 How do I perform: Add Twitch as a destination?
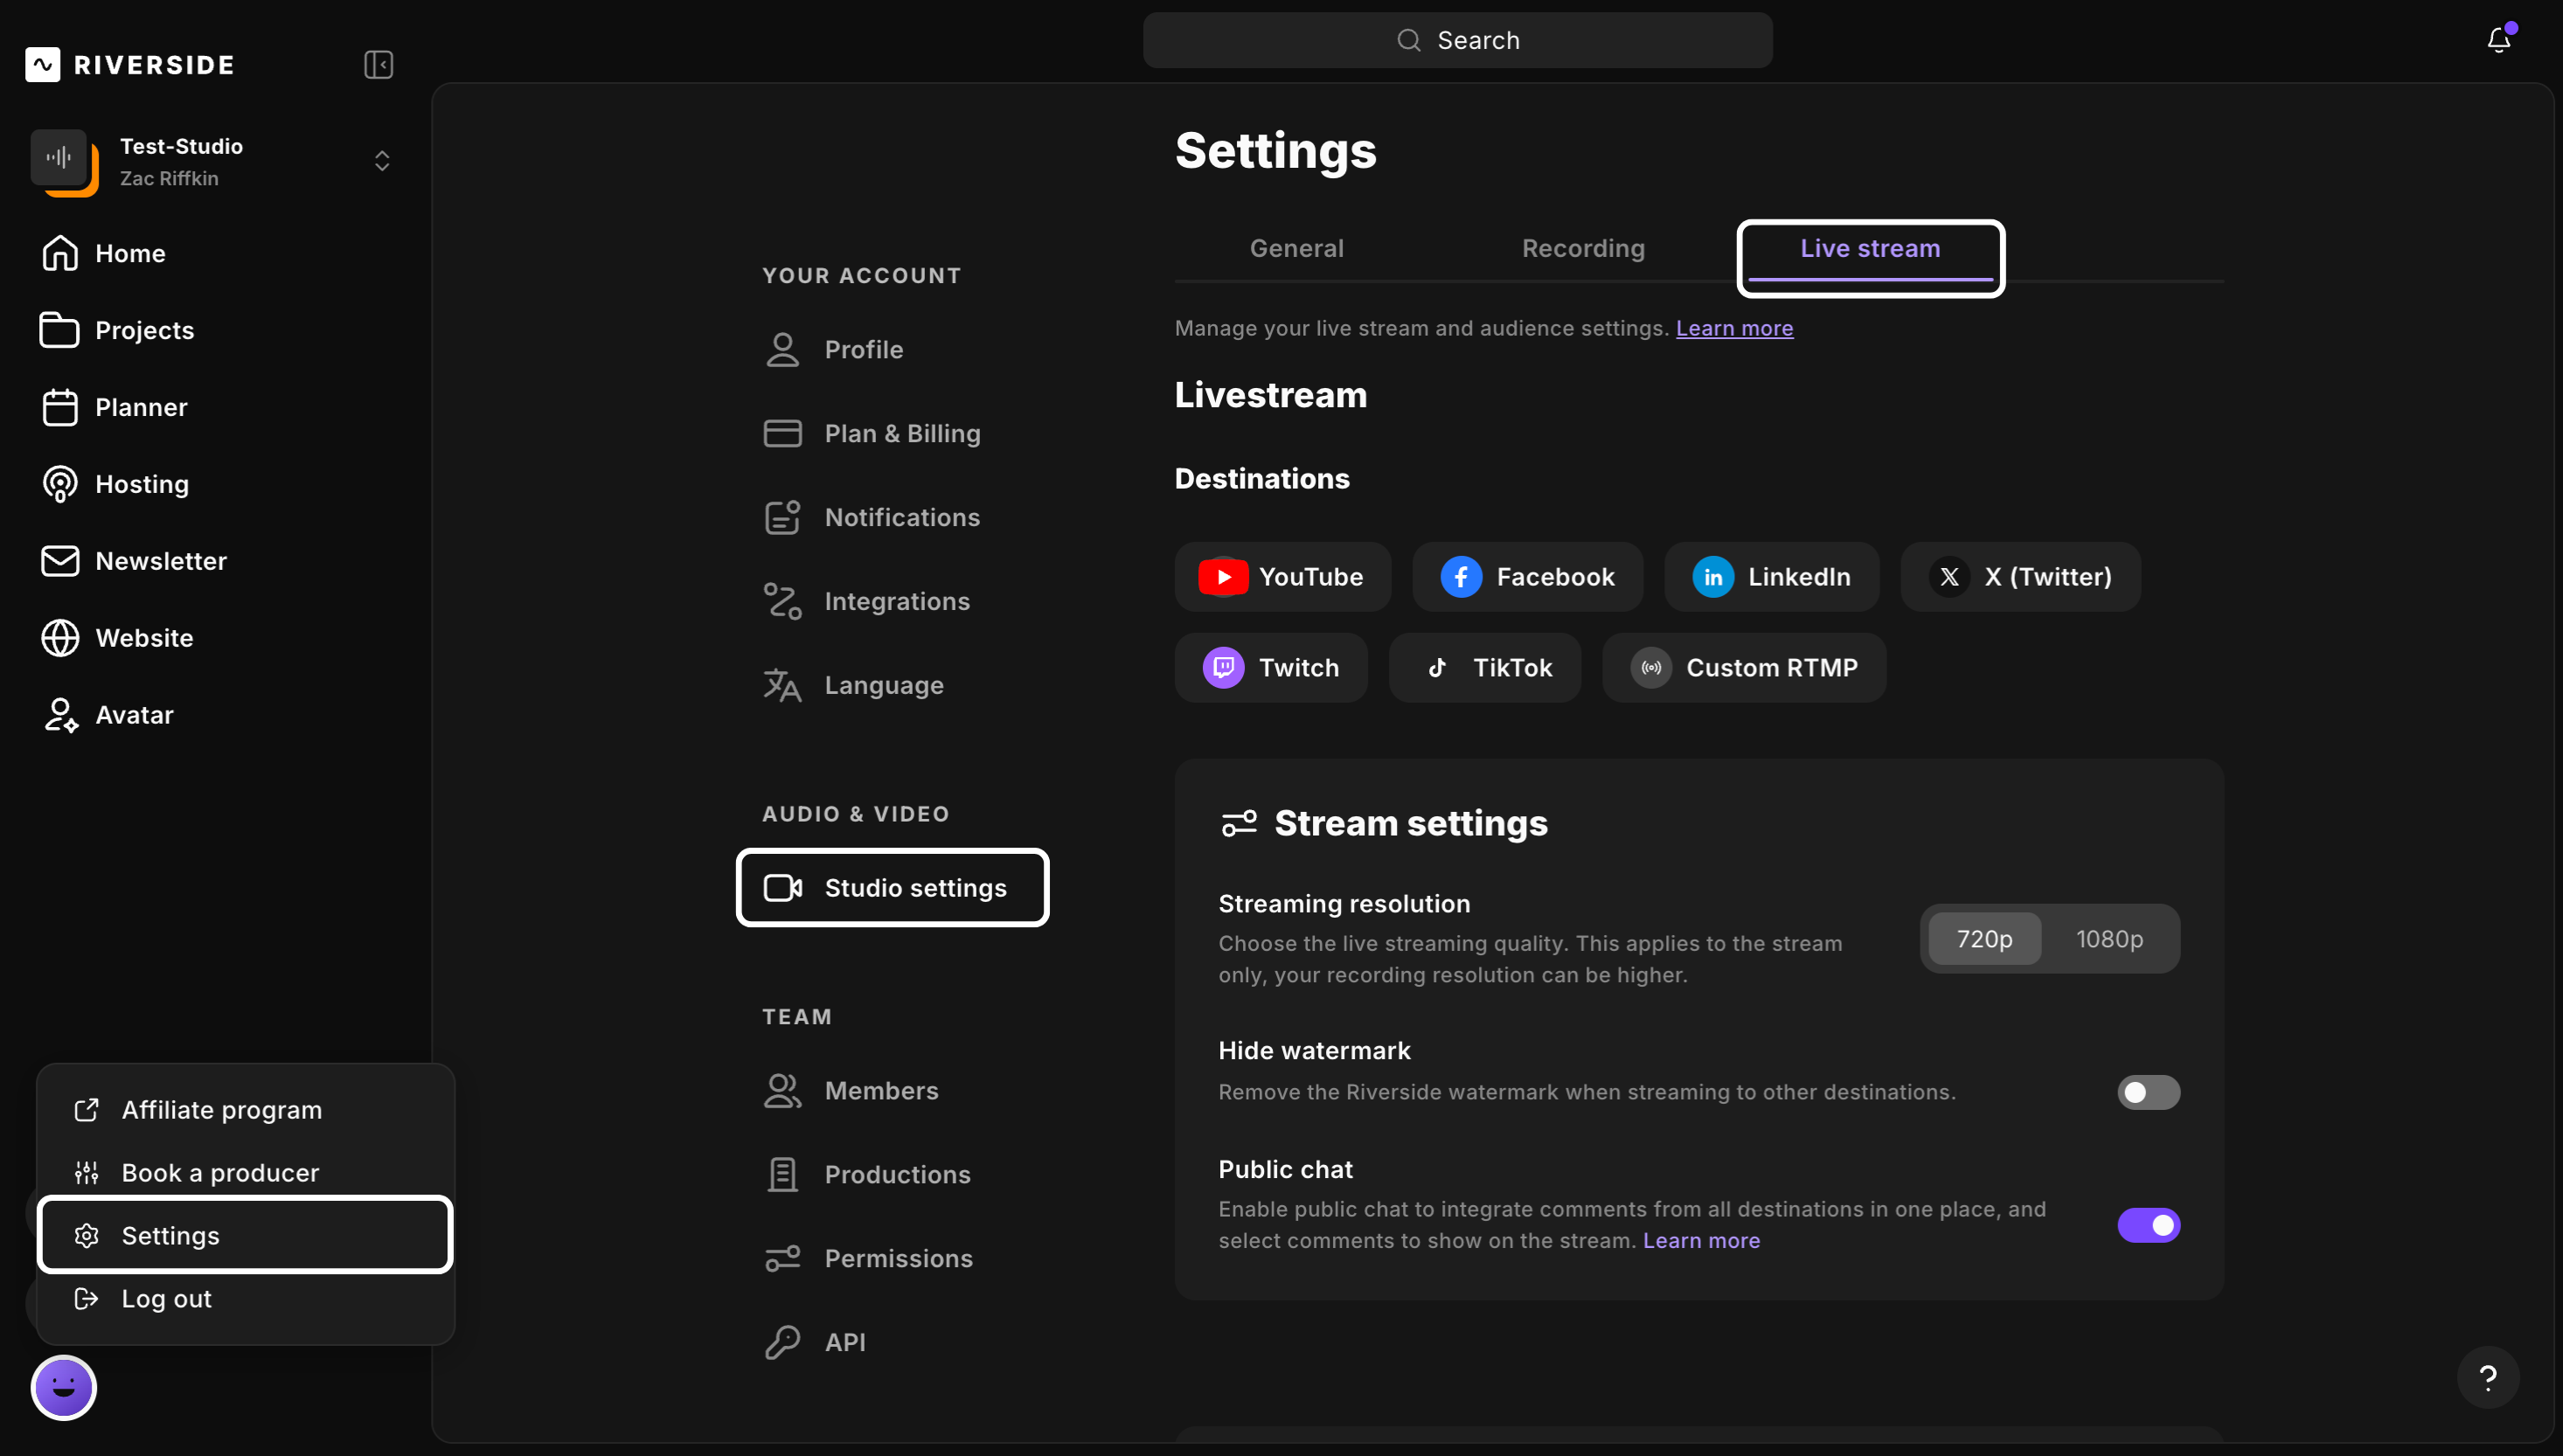(x=1270, y=668)
